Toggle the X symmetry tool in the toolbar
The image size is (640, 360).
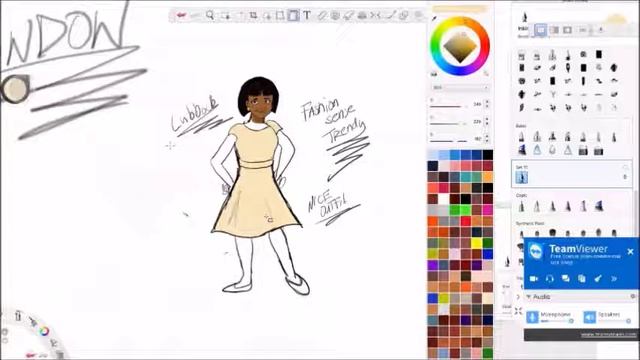(376, 16)
